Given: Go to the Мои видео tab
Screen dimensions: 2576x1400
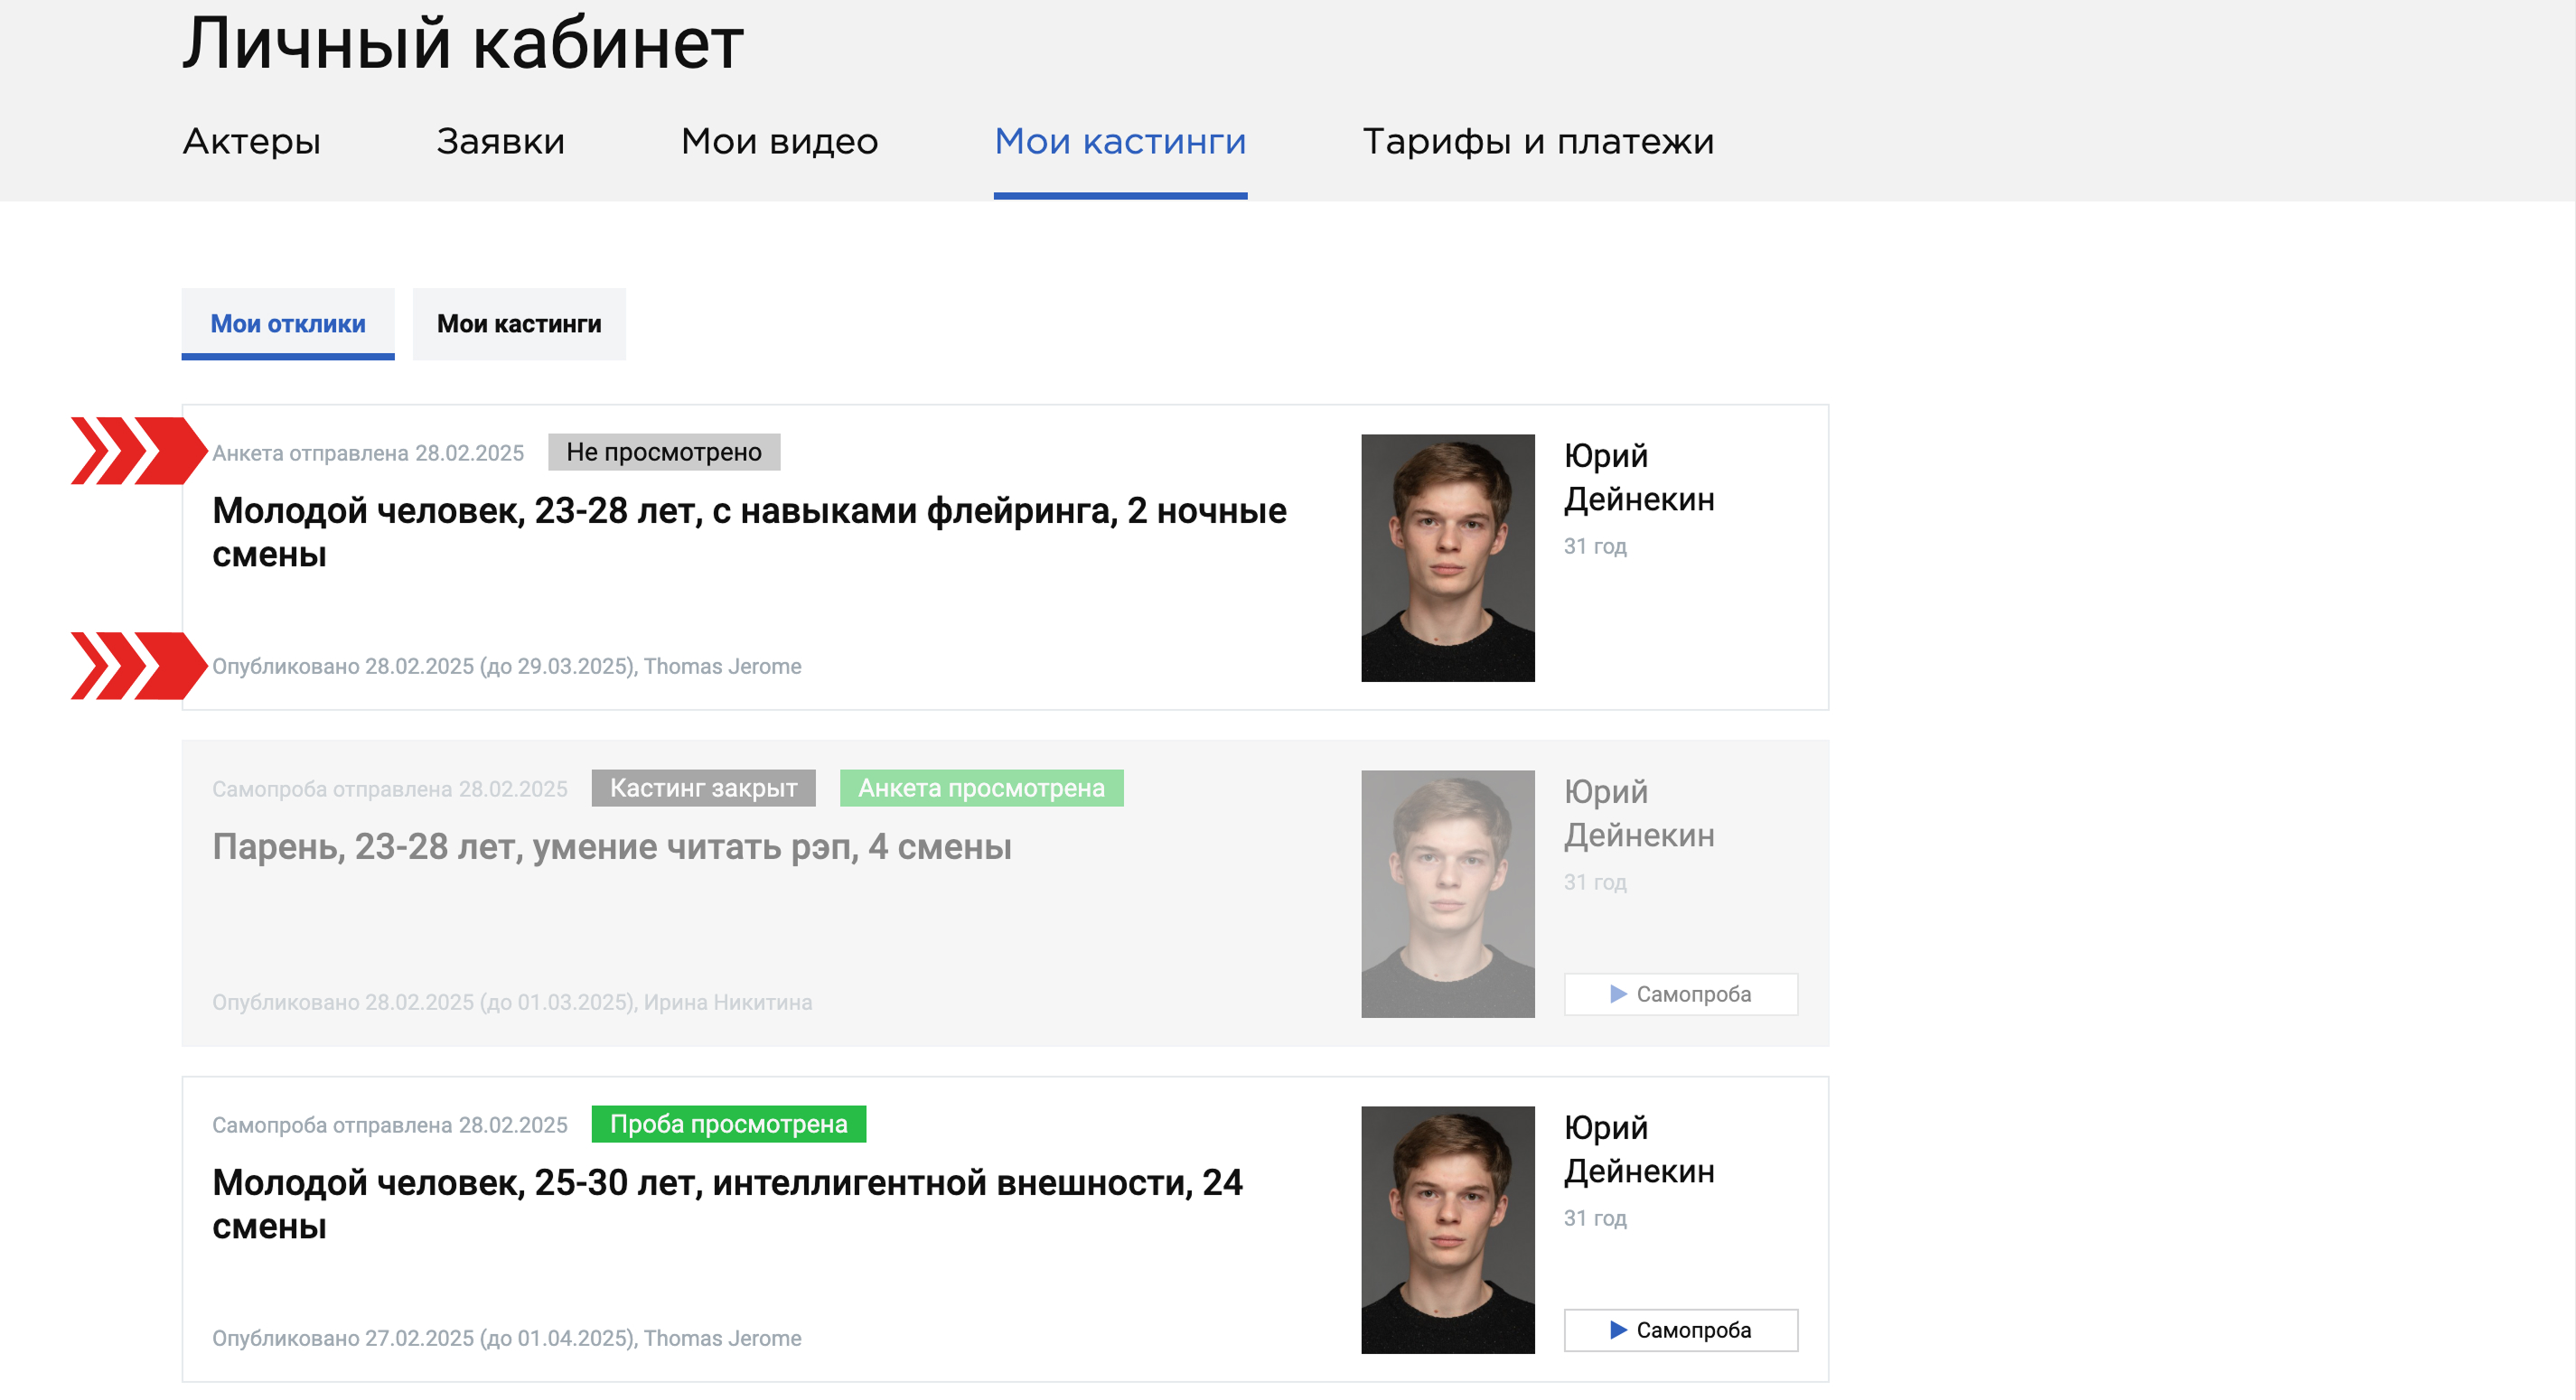Looking at the screenshot, I should (x=779, y=142).
